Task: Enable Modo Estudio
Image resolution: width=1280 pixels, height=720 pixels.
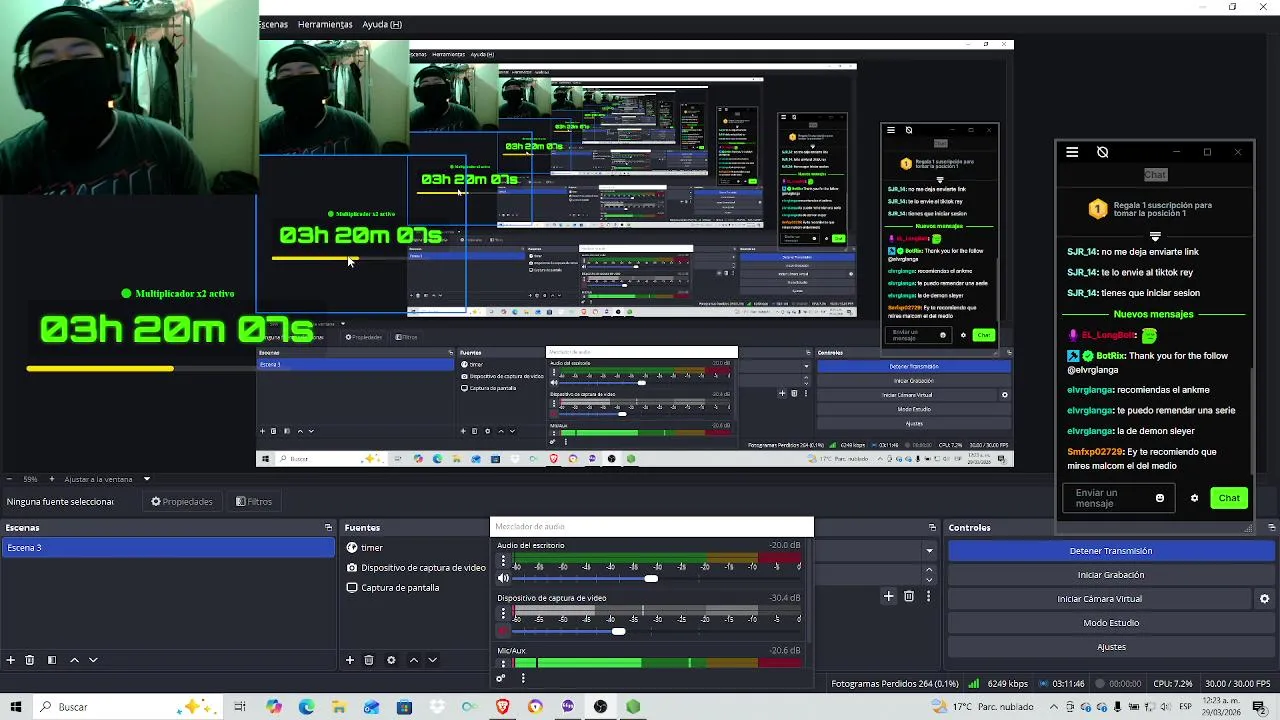Action: (x=1111, y=623)
